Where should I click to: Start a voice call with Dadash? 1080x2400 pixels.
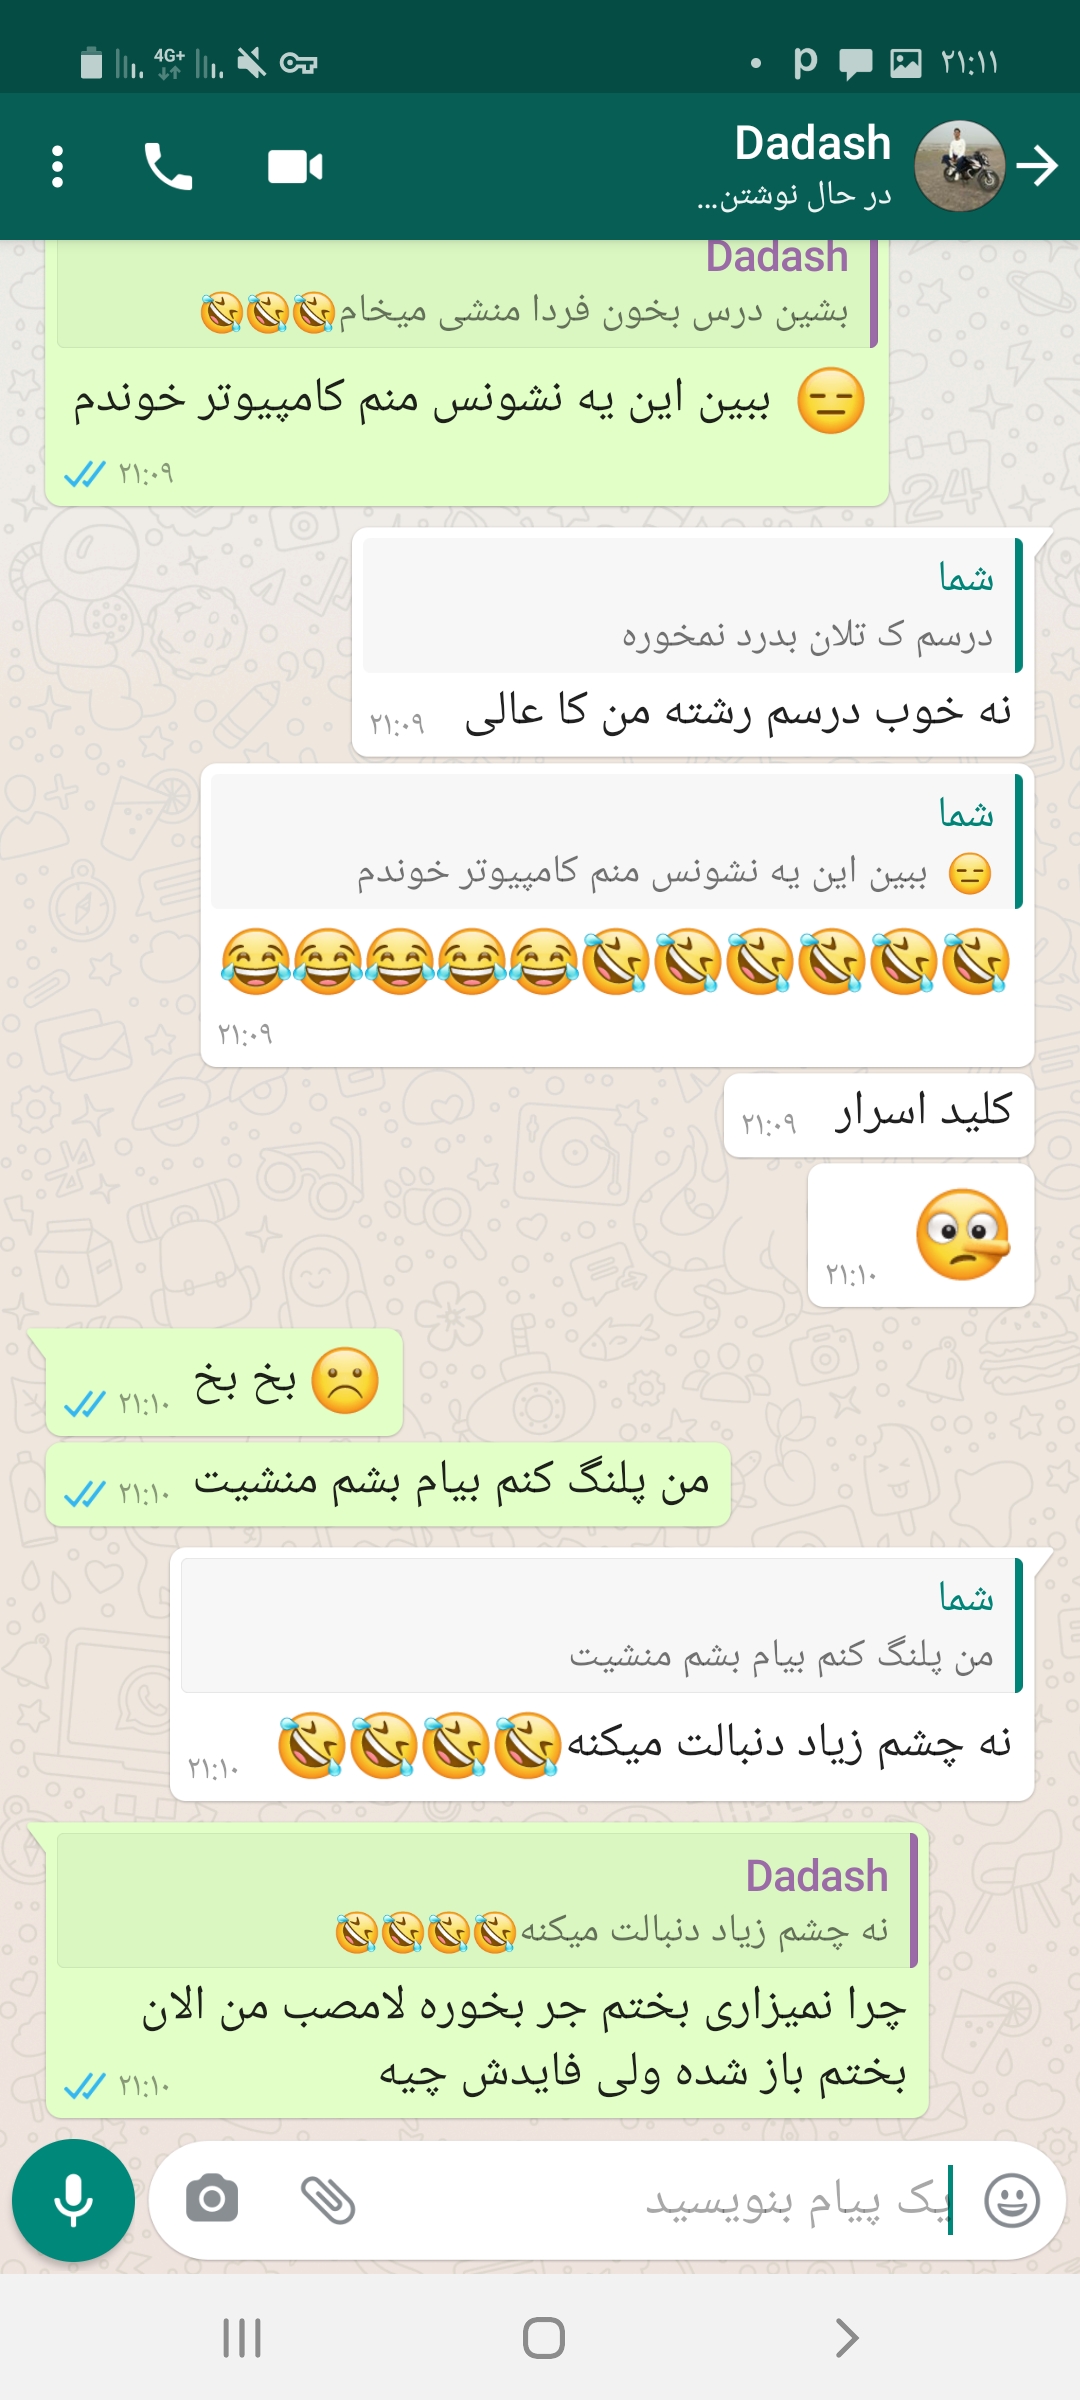click(x=168, y=166)
